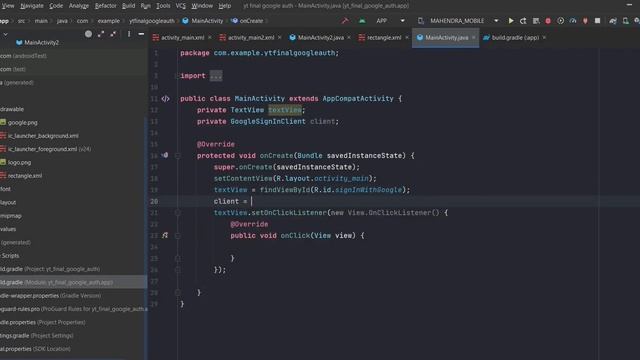Open the MAHENDRA_MOBILE device dropdown
This screenshot has width=640, height=360.
(496, 20)
